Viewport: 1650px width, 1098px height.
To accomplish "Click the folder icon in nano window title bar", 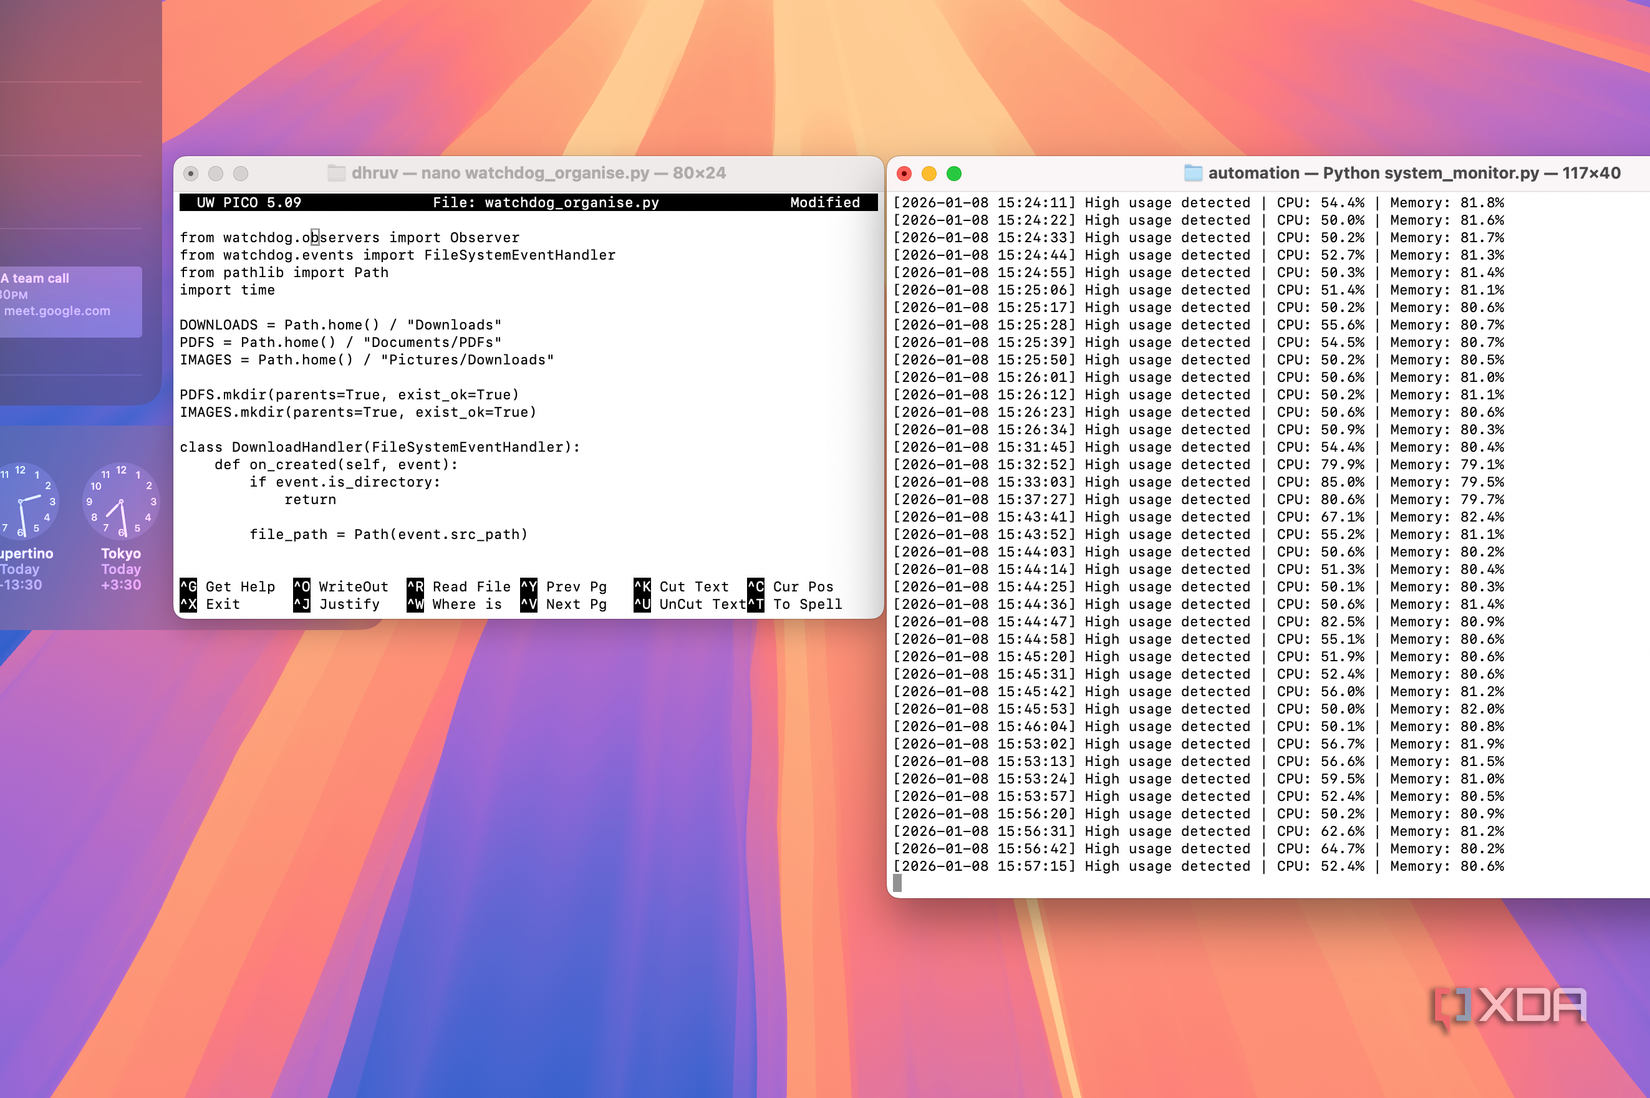I will [337, 172].
